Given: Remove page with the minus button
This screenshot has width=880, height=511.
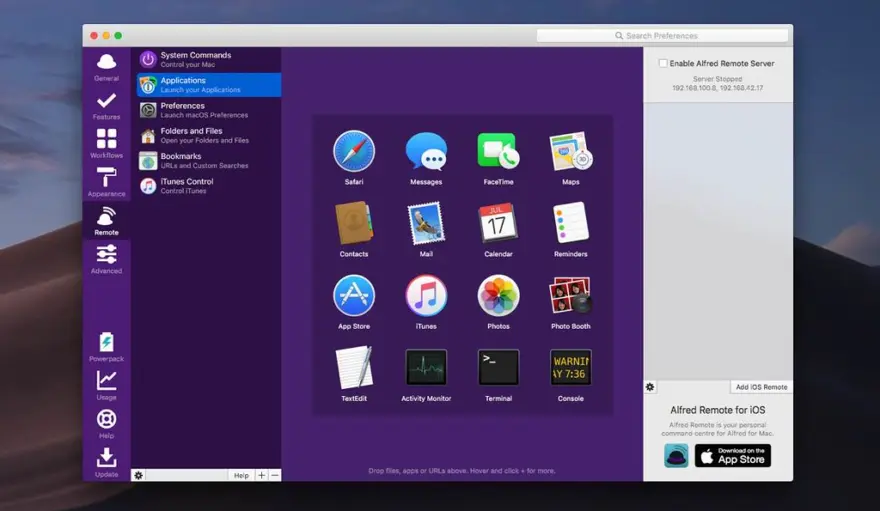Looking at the screenshot, I should tap(275, 475).
